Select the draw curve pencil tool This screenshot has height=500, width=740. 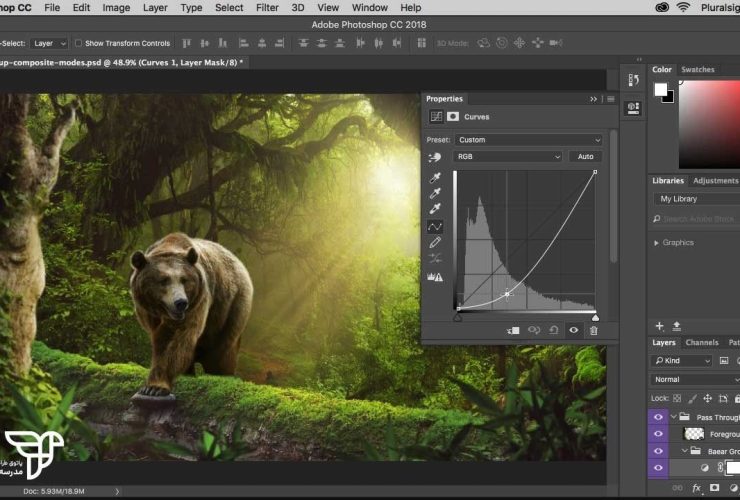(435, 242)
